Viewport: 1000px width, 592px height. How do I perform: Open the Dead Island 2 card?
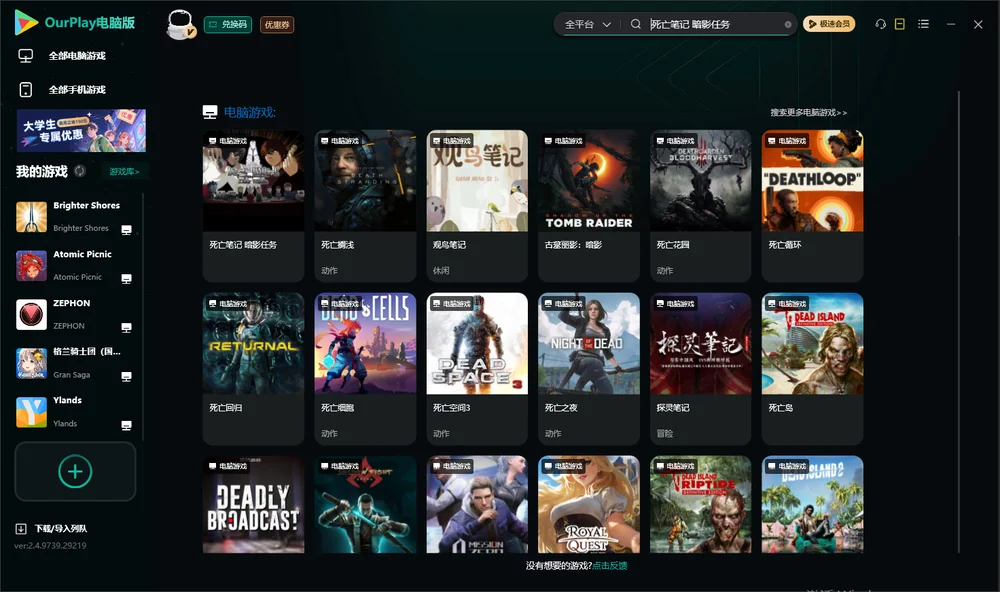click(812, 504)
